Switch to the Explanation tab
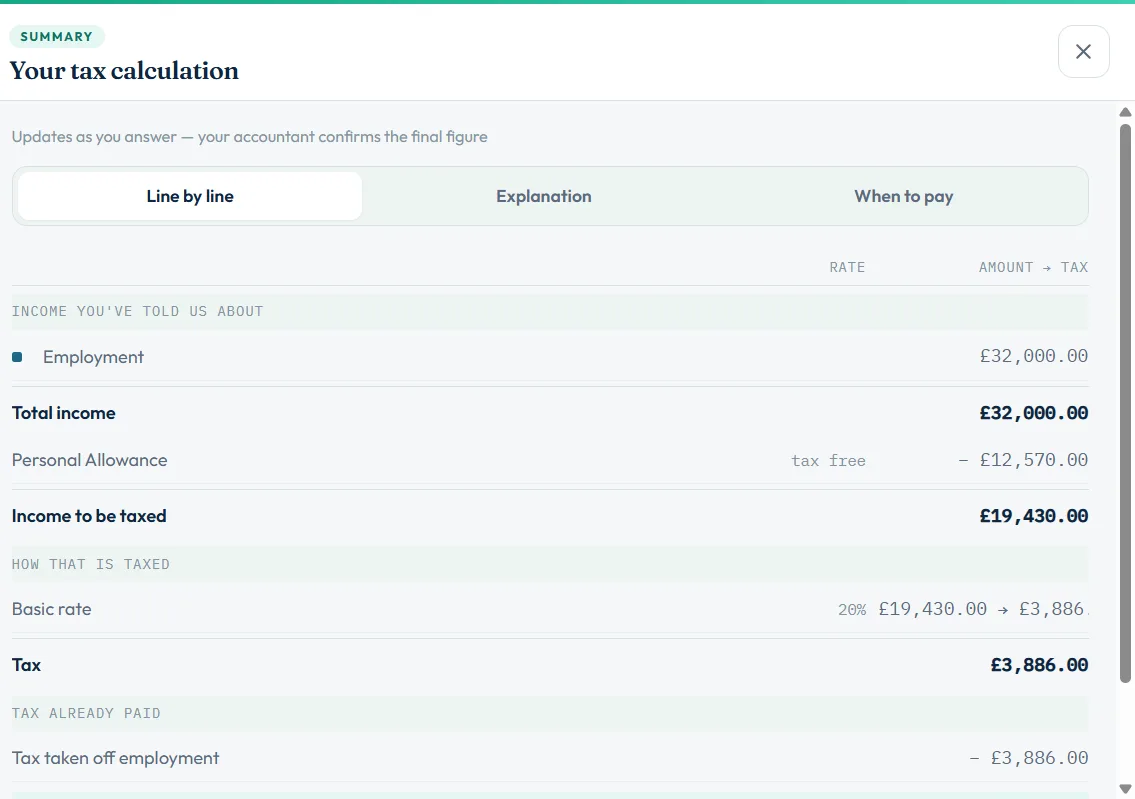The image size is (1135, 799). pos(544,196)
